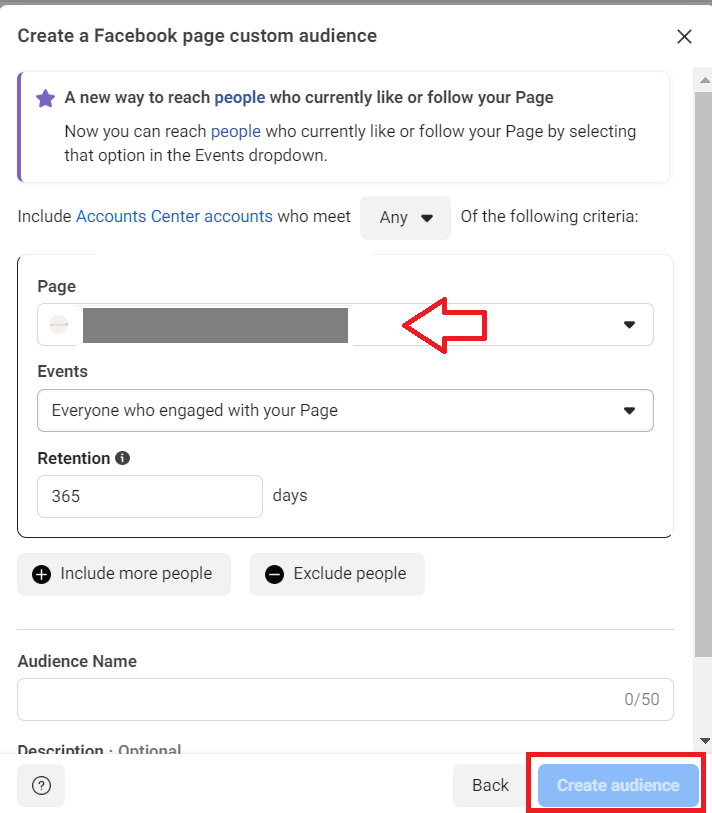Click the help question mark button

41,786
